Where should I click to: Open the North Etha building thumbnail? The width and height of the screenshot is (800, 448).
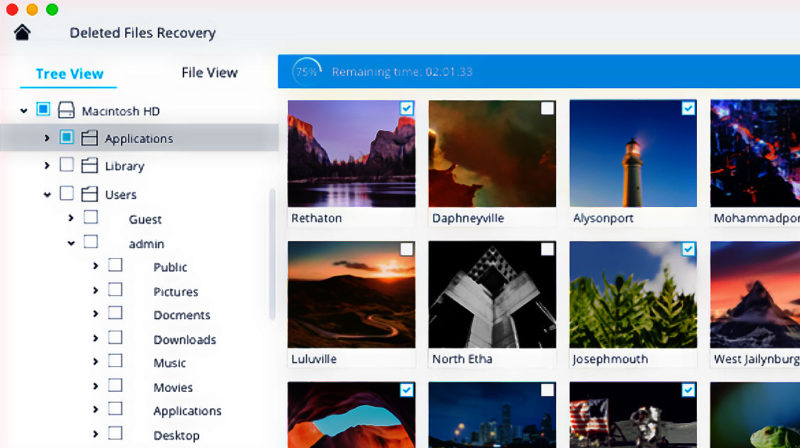(x=492, y=294)
